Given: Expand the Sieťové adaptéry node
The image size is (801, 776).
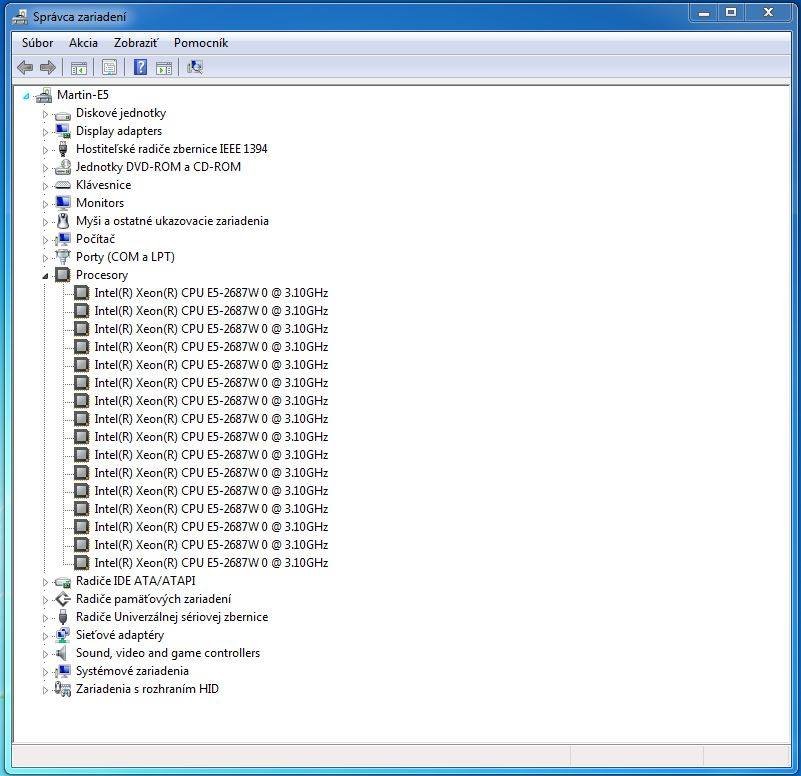Looking at the screenshot, I should click(x=45, y=636).
